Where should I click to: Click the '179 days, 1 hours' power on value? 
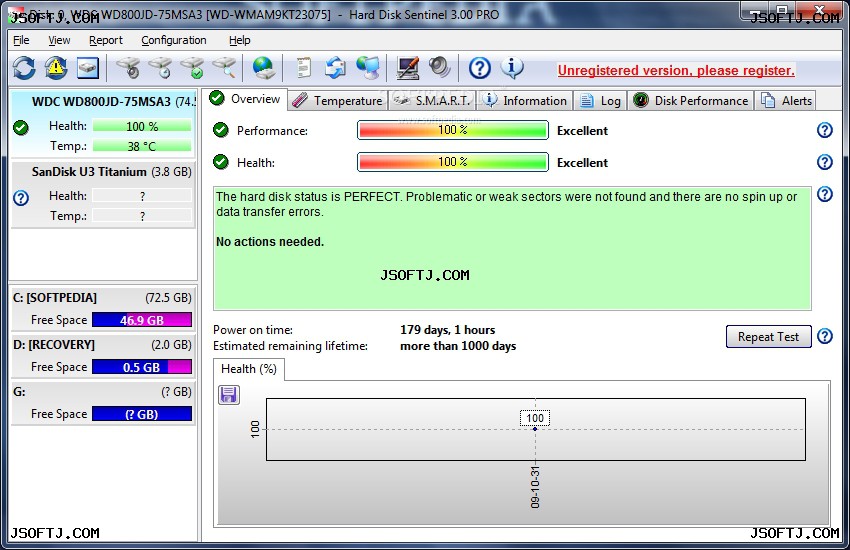click(447, 330)
